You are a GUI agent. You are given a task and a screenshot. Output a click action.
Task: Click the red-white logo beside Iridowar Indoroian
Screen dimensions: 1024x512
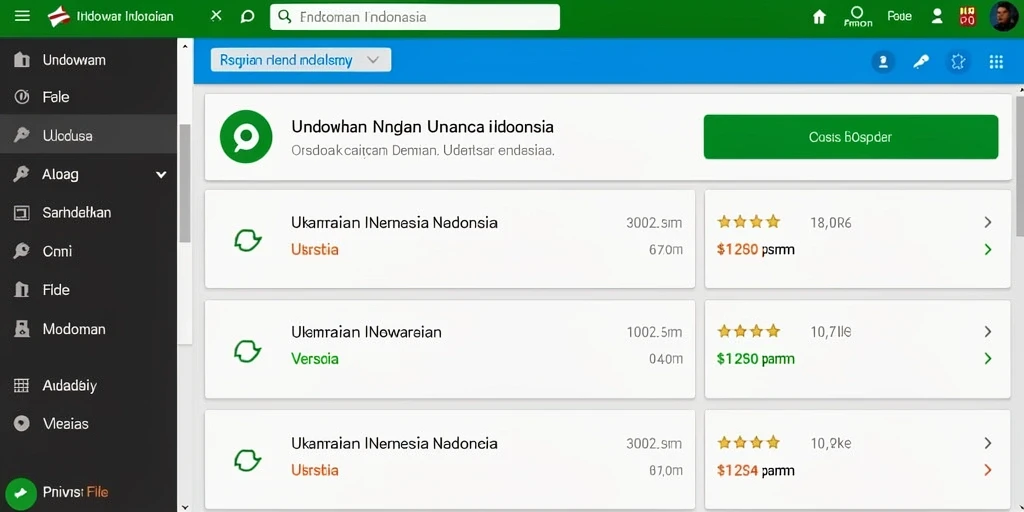(x=59, y=16)
